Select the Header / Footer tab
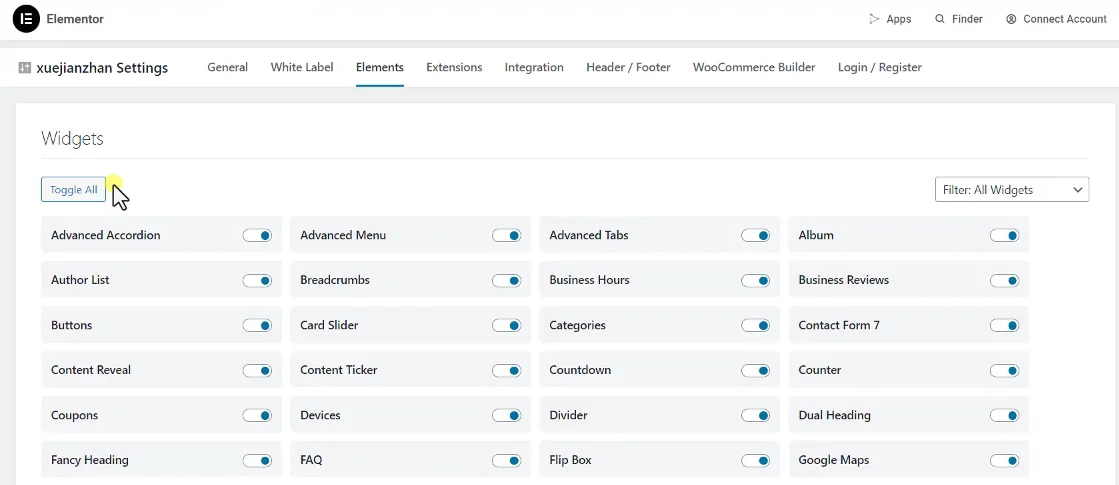Screen dimensions: 1119x485 (628, 67)
